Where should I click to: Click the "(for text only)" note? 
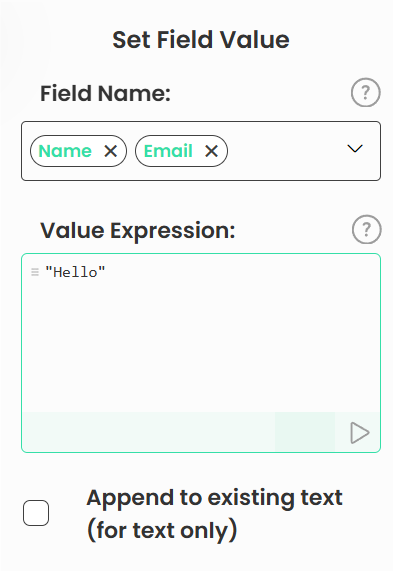tap(162, 530)
